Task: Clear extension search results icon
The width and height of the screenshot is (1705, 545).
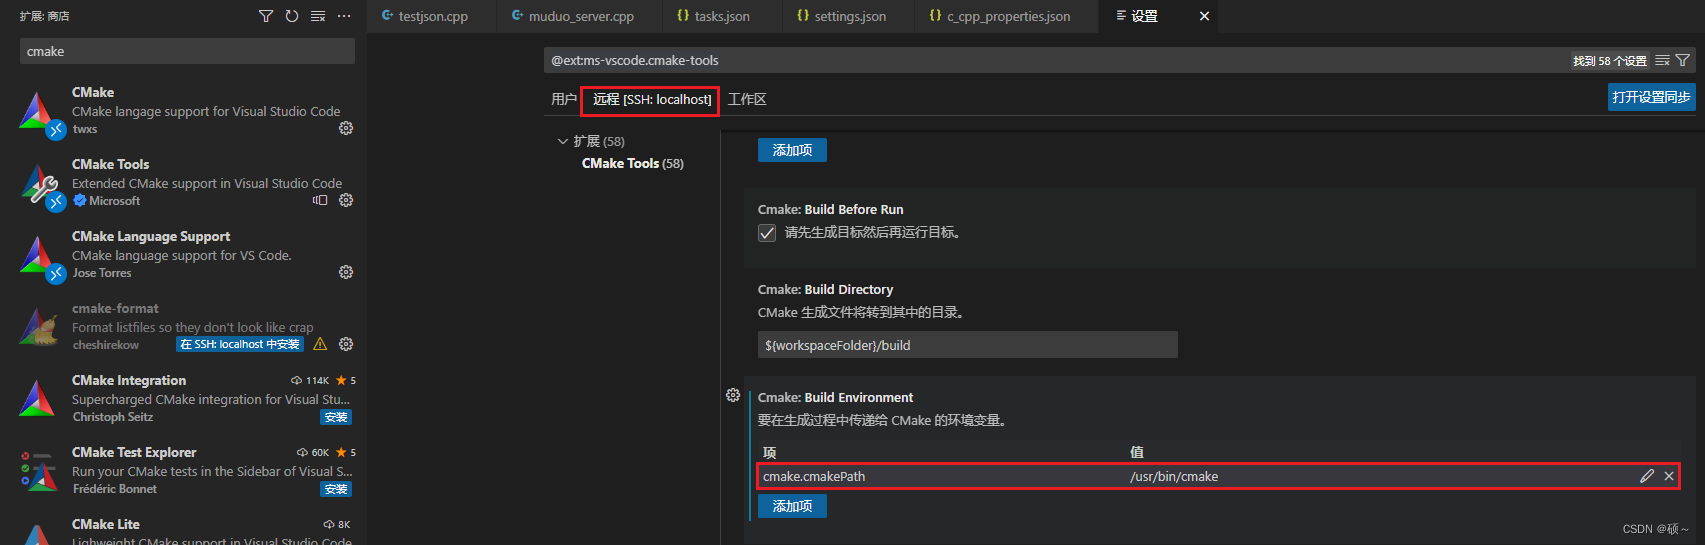Action: click(318, 16)
